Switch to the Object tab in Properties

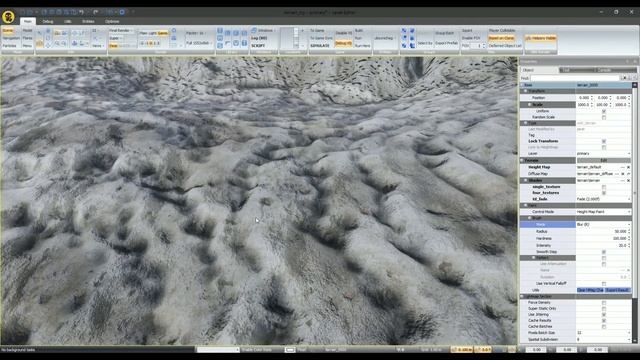coord(539,70)
